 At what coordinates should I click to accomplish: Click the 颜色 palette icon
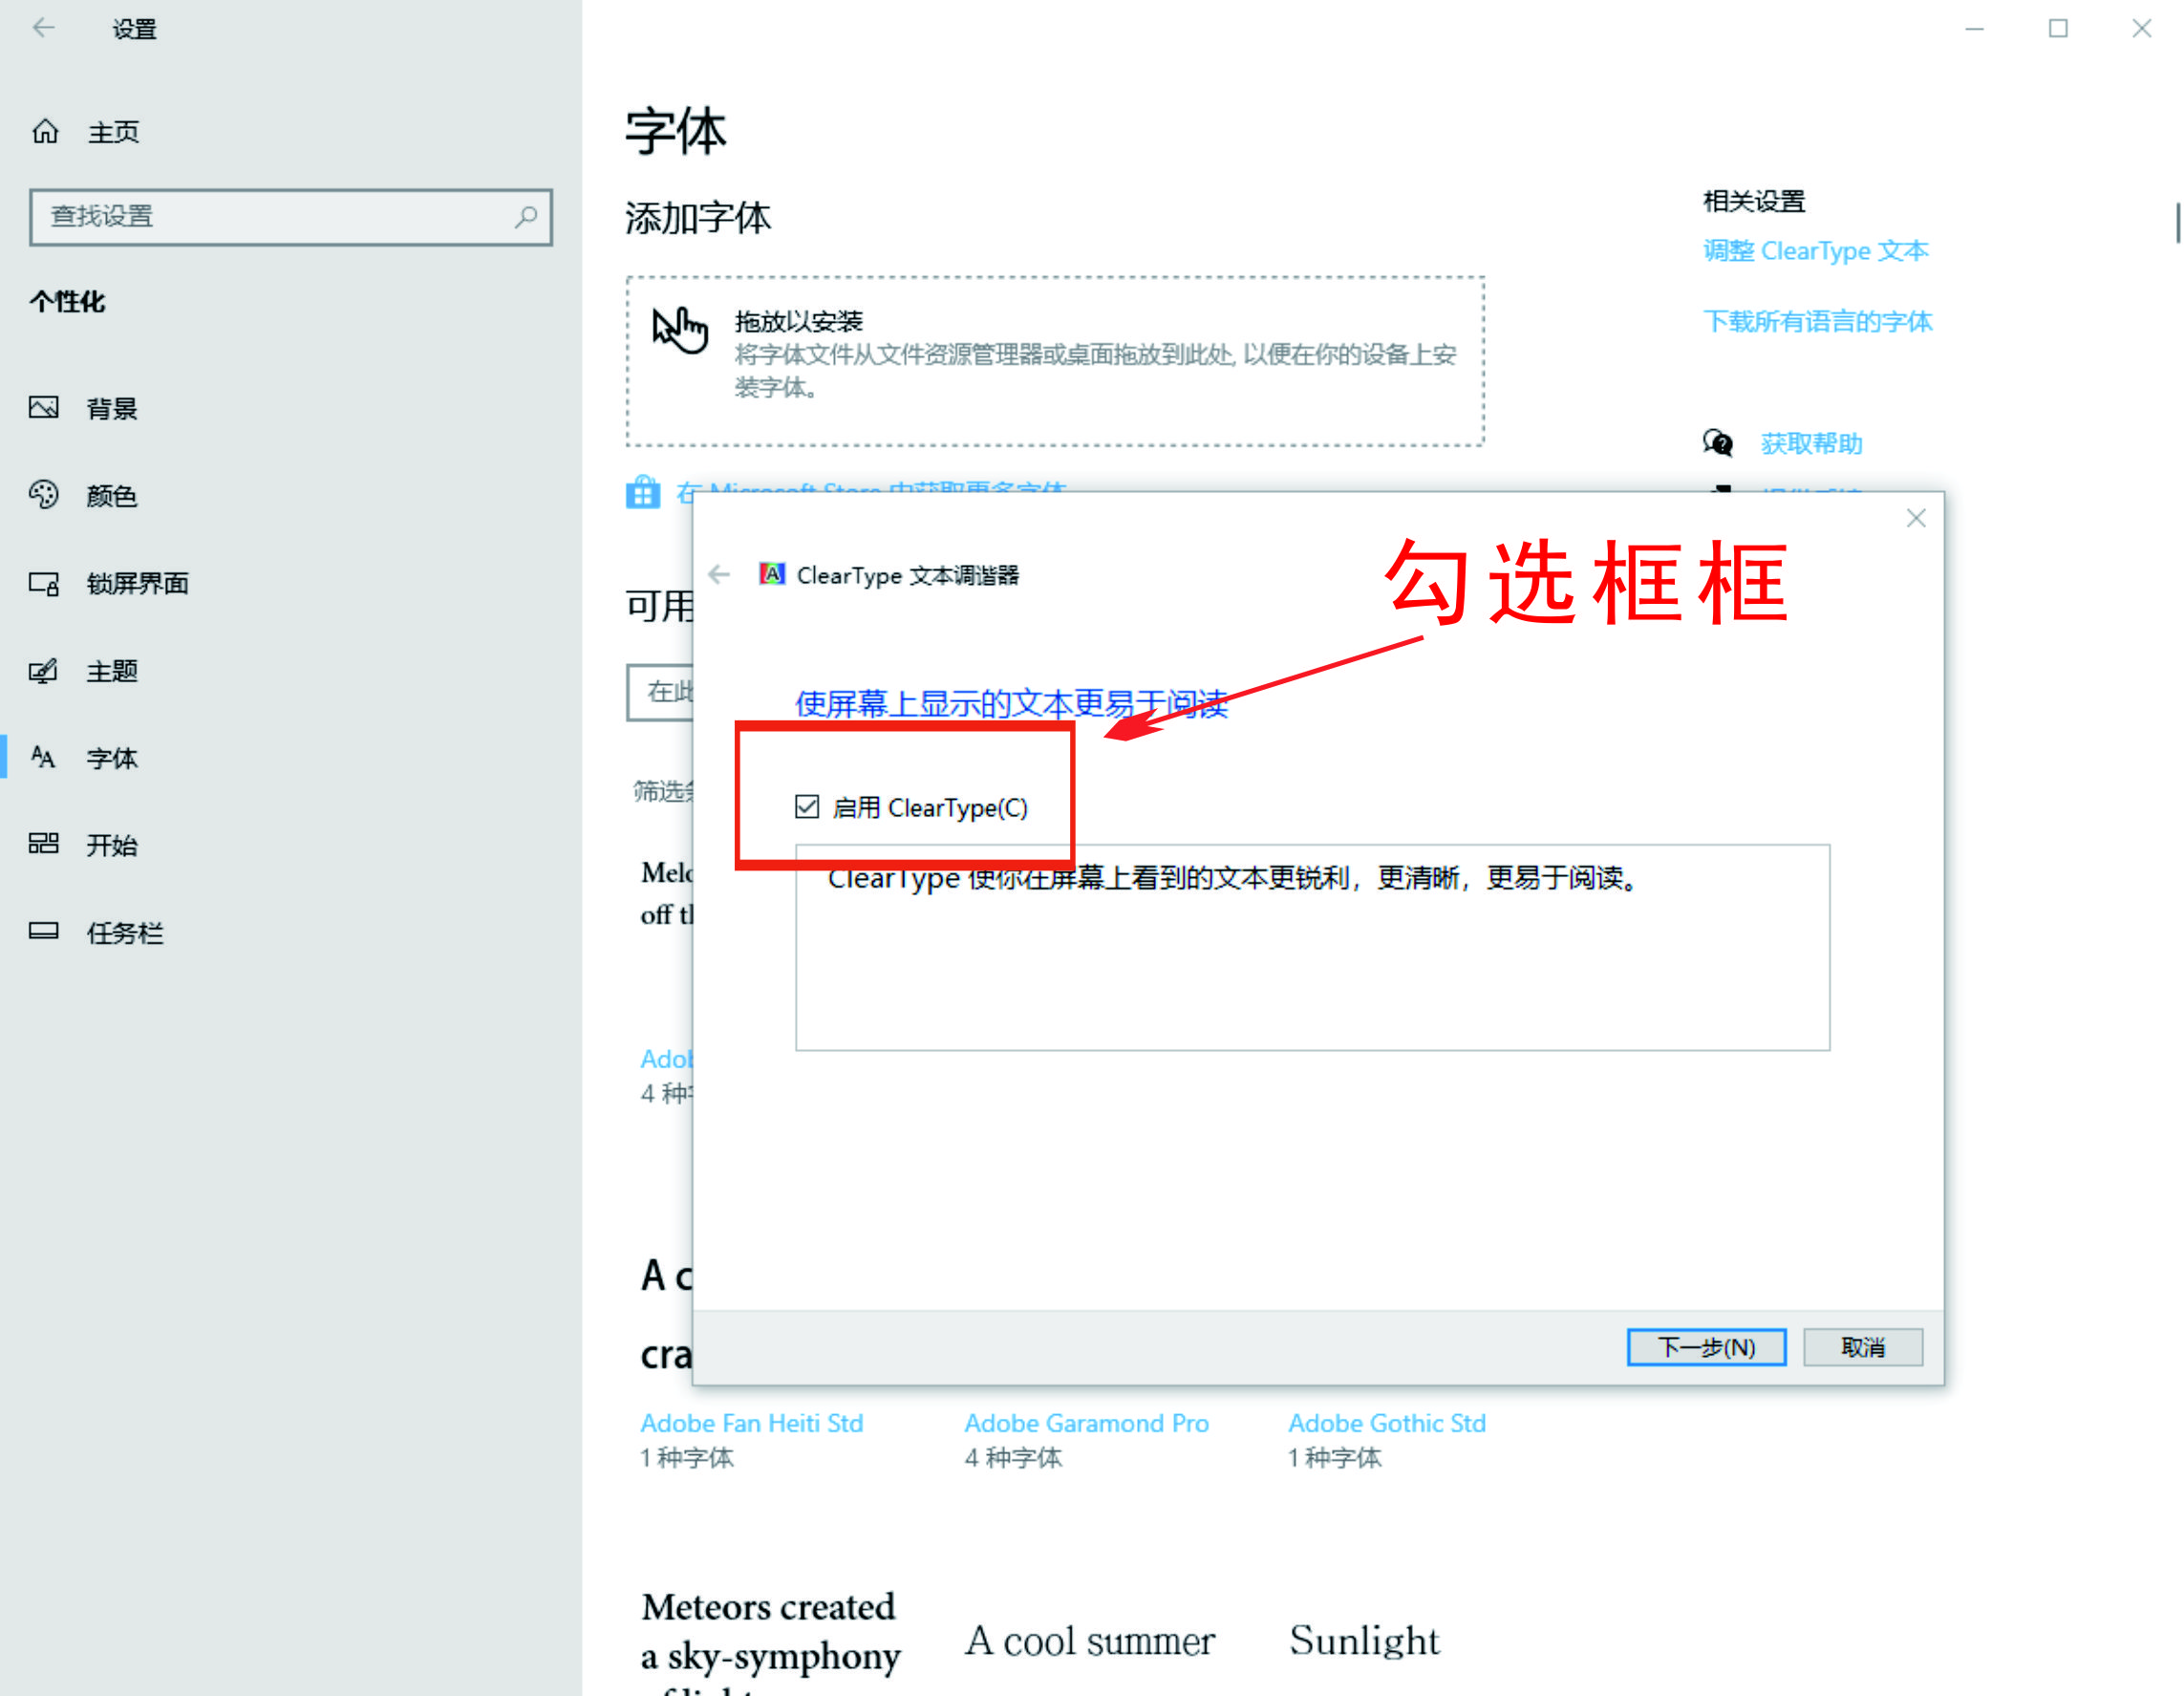45,495
